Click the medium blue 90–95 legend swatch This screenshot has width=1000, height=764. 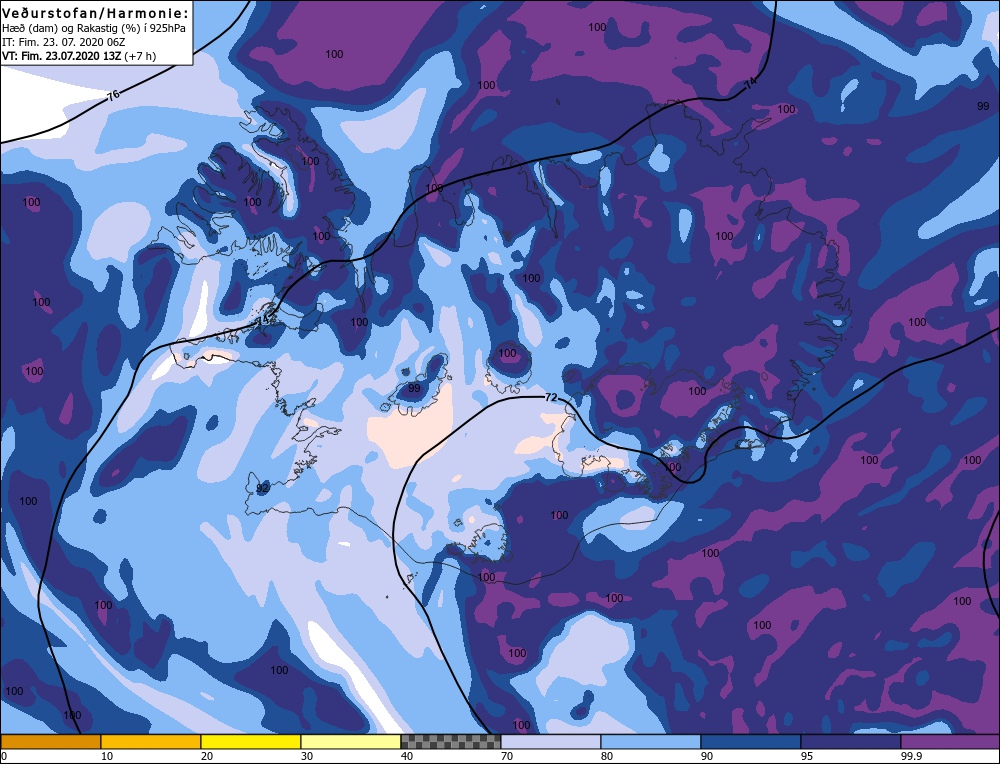tap(751, 741)
